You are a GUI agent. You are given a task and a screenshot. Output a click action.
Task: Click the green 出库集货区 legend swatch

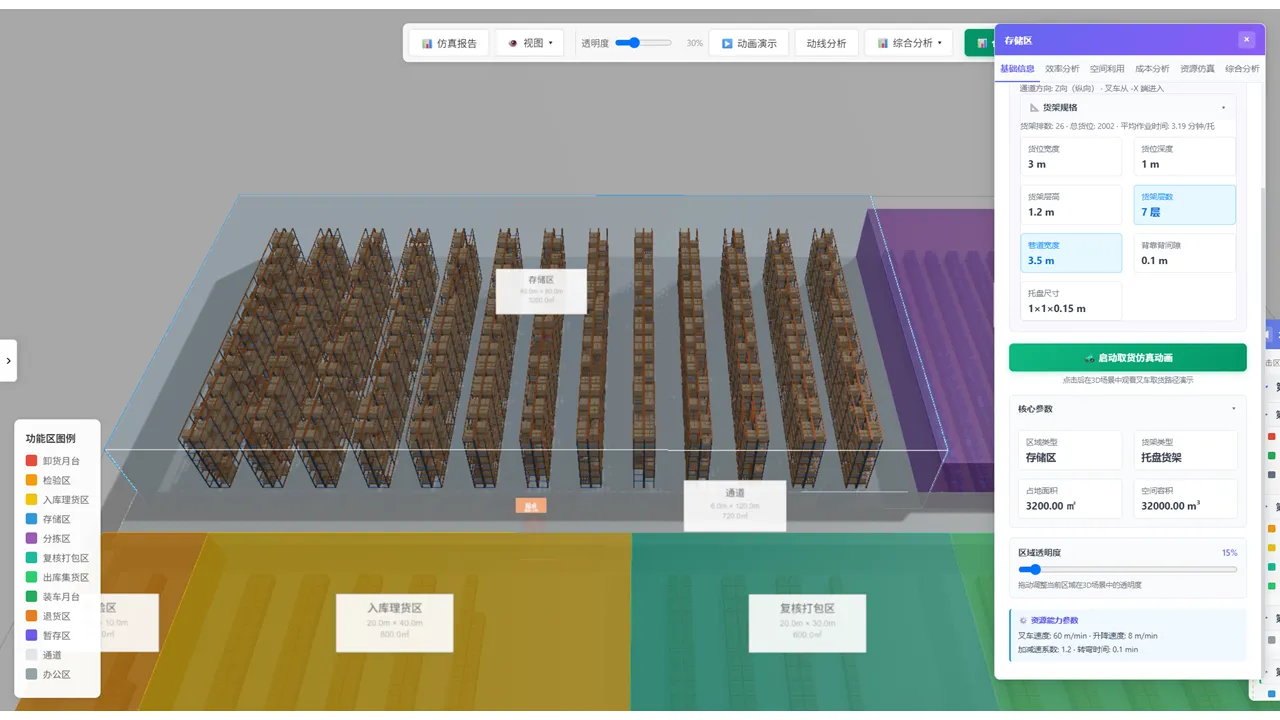click(x=32, y=577)
